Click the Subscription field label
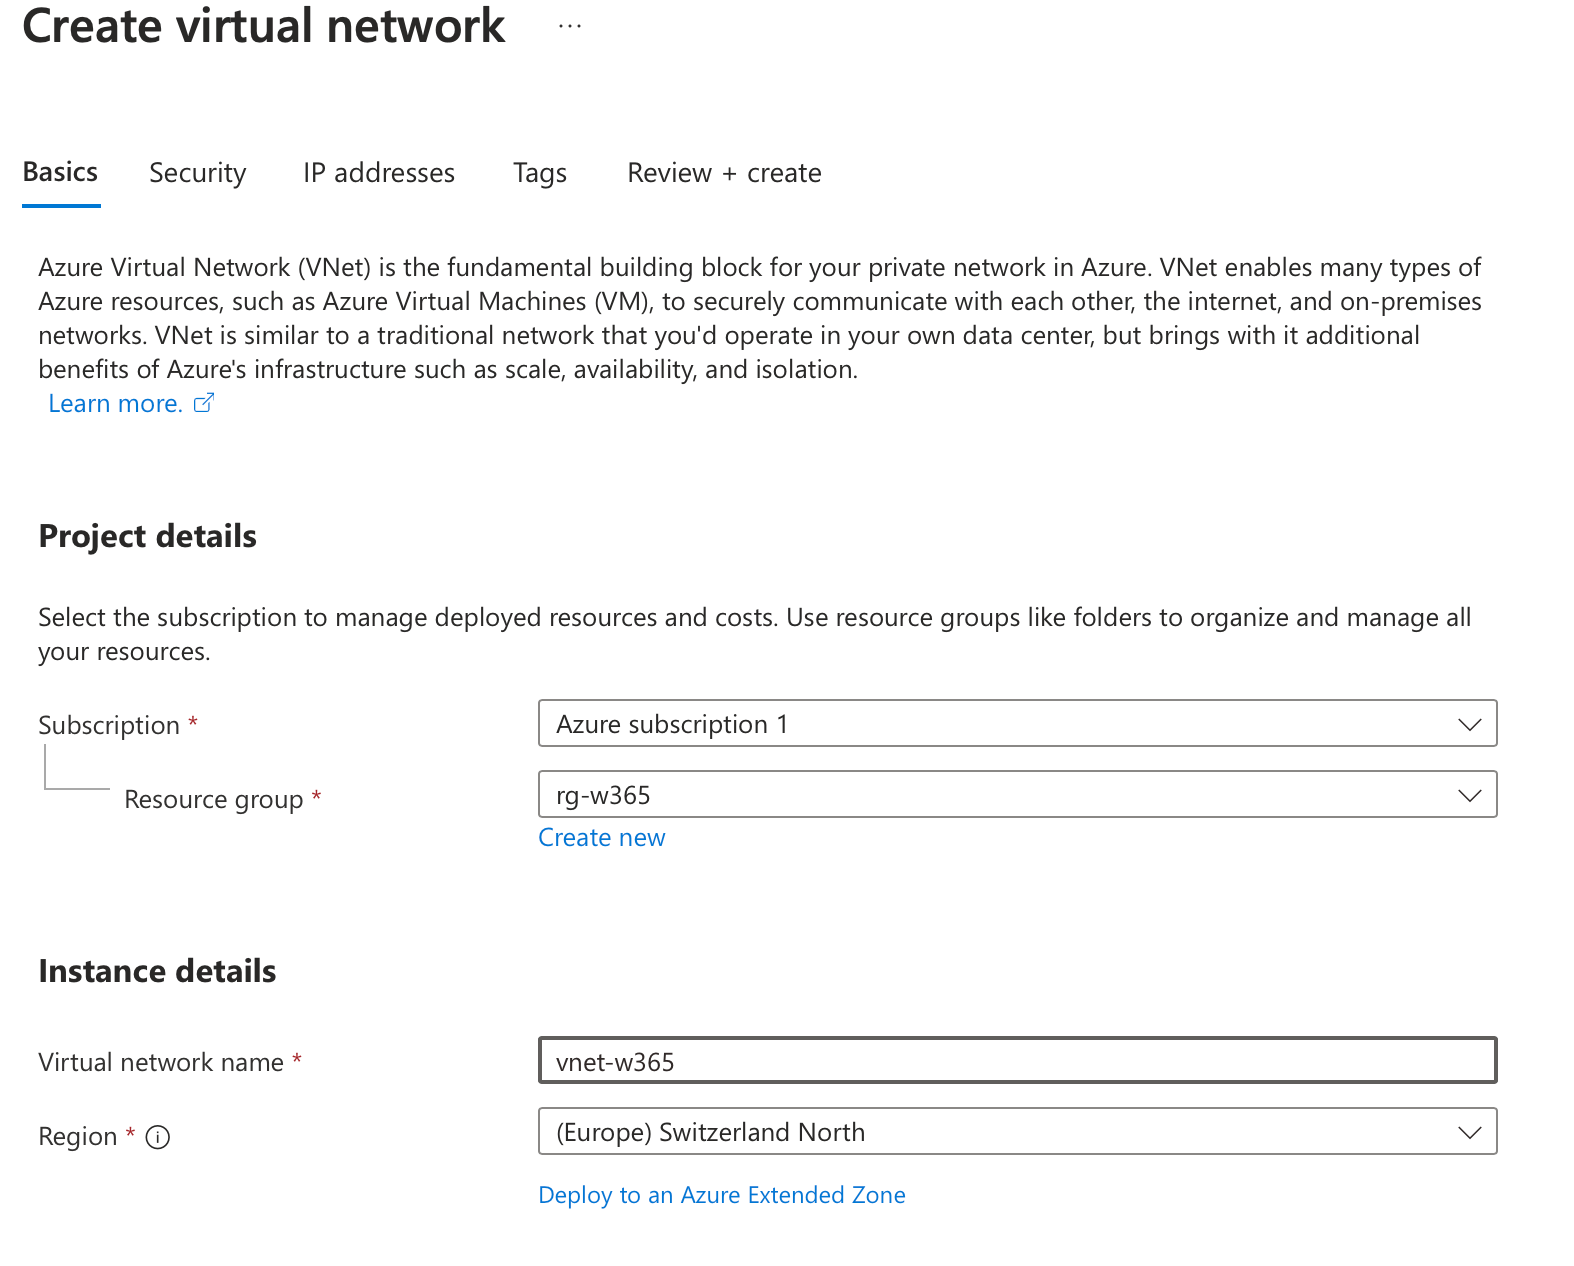The height and width of the screenshot is (1266, 1574). [109, 725]
